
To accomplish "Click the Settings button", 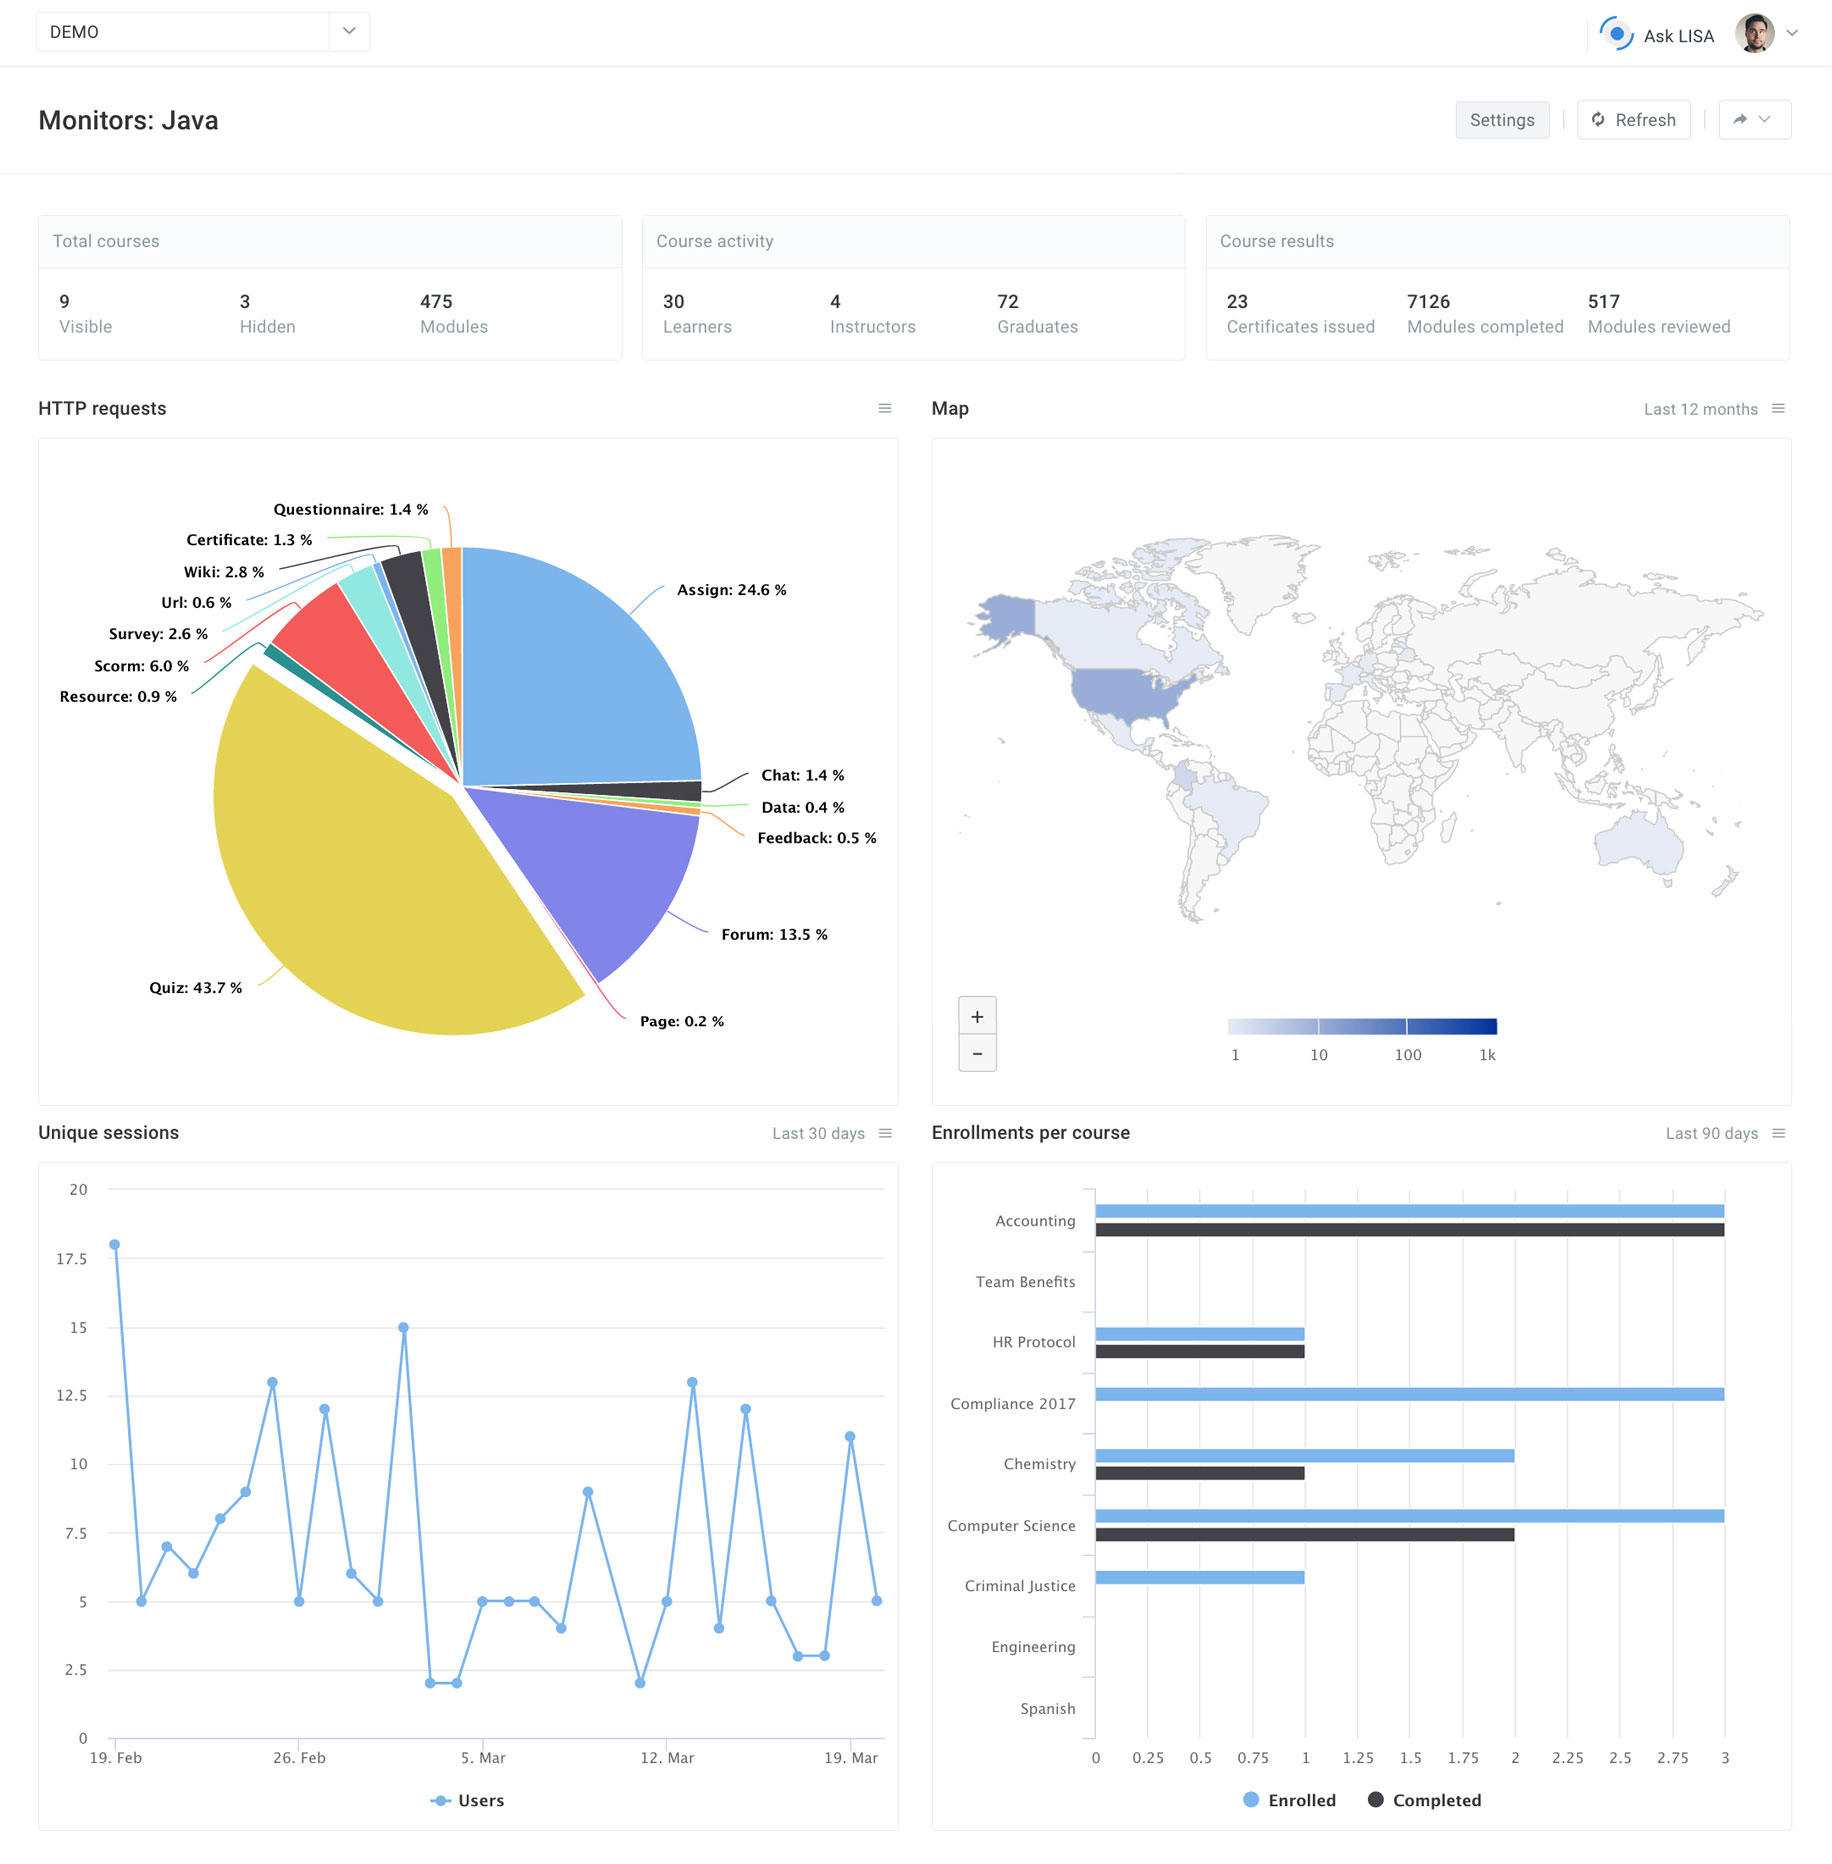I will click(x=1502, y=119).
